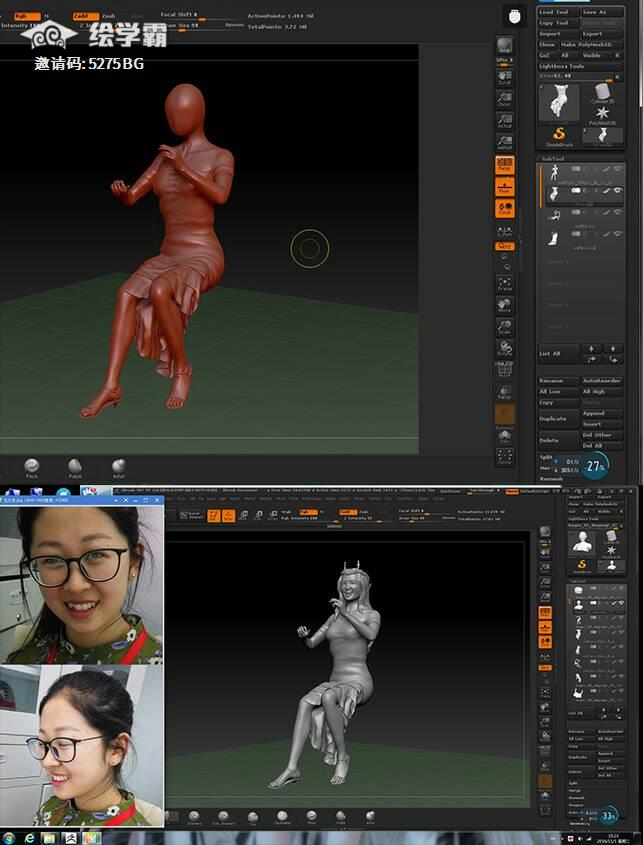The width and height of the screenshot is (643, 845).
Task: Select the first subtool thumbnail in upper list
Action: 554,173
